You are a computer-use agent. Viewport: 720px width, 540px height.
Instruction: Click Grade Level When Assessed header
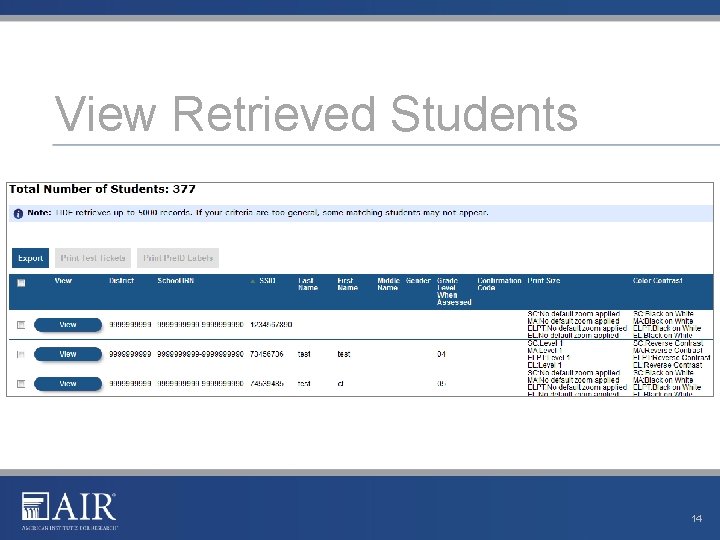point(454,292)
